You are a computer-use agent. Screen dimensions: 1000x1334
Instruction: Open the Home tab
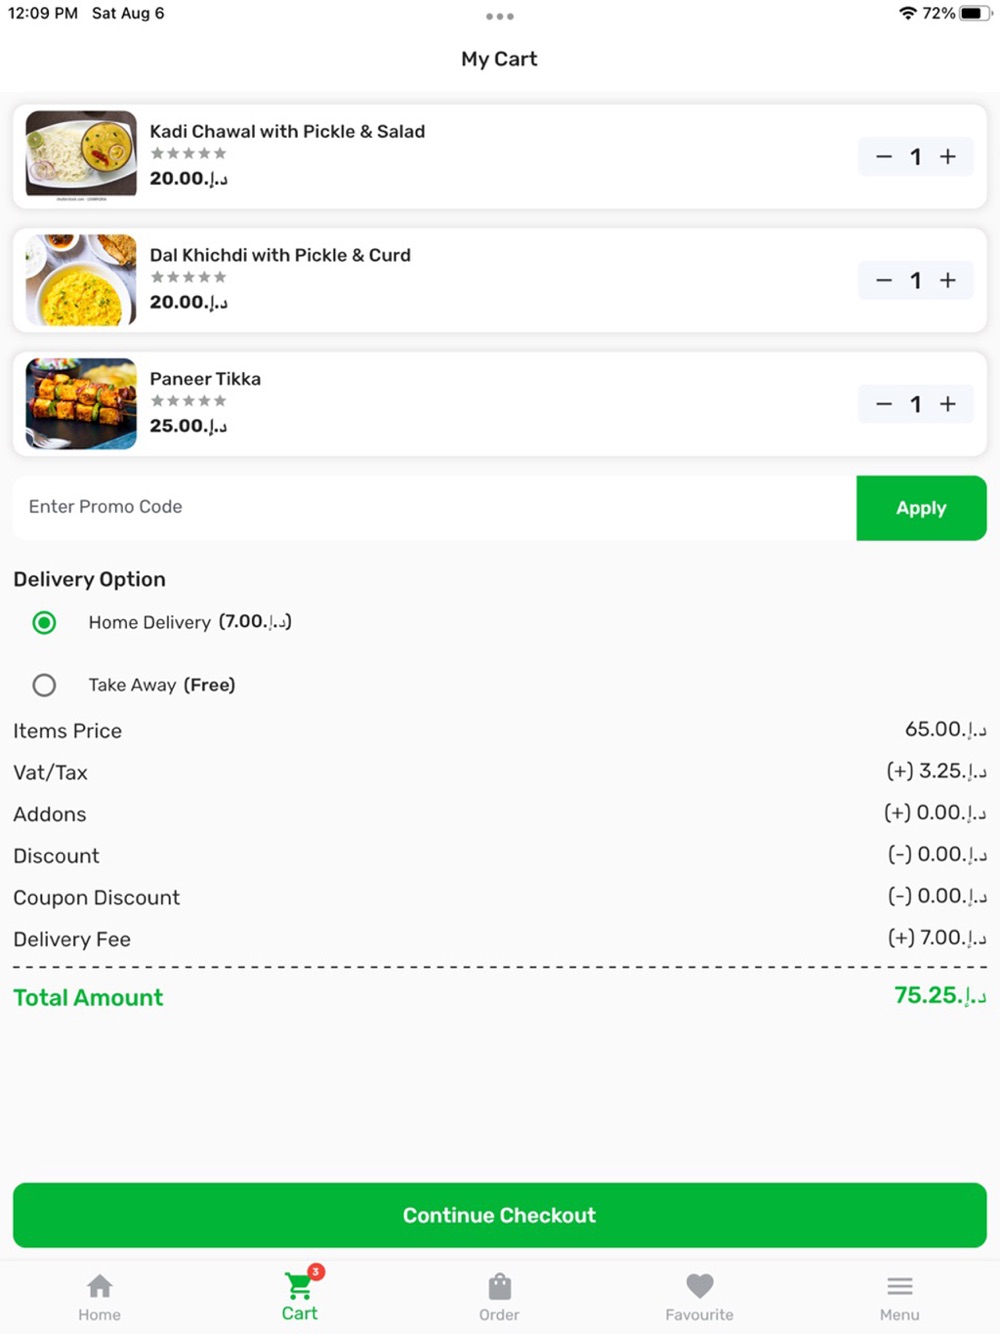[100, 1298]
